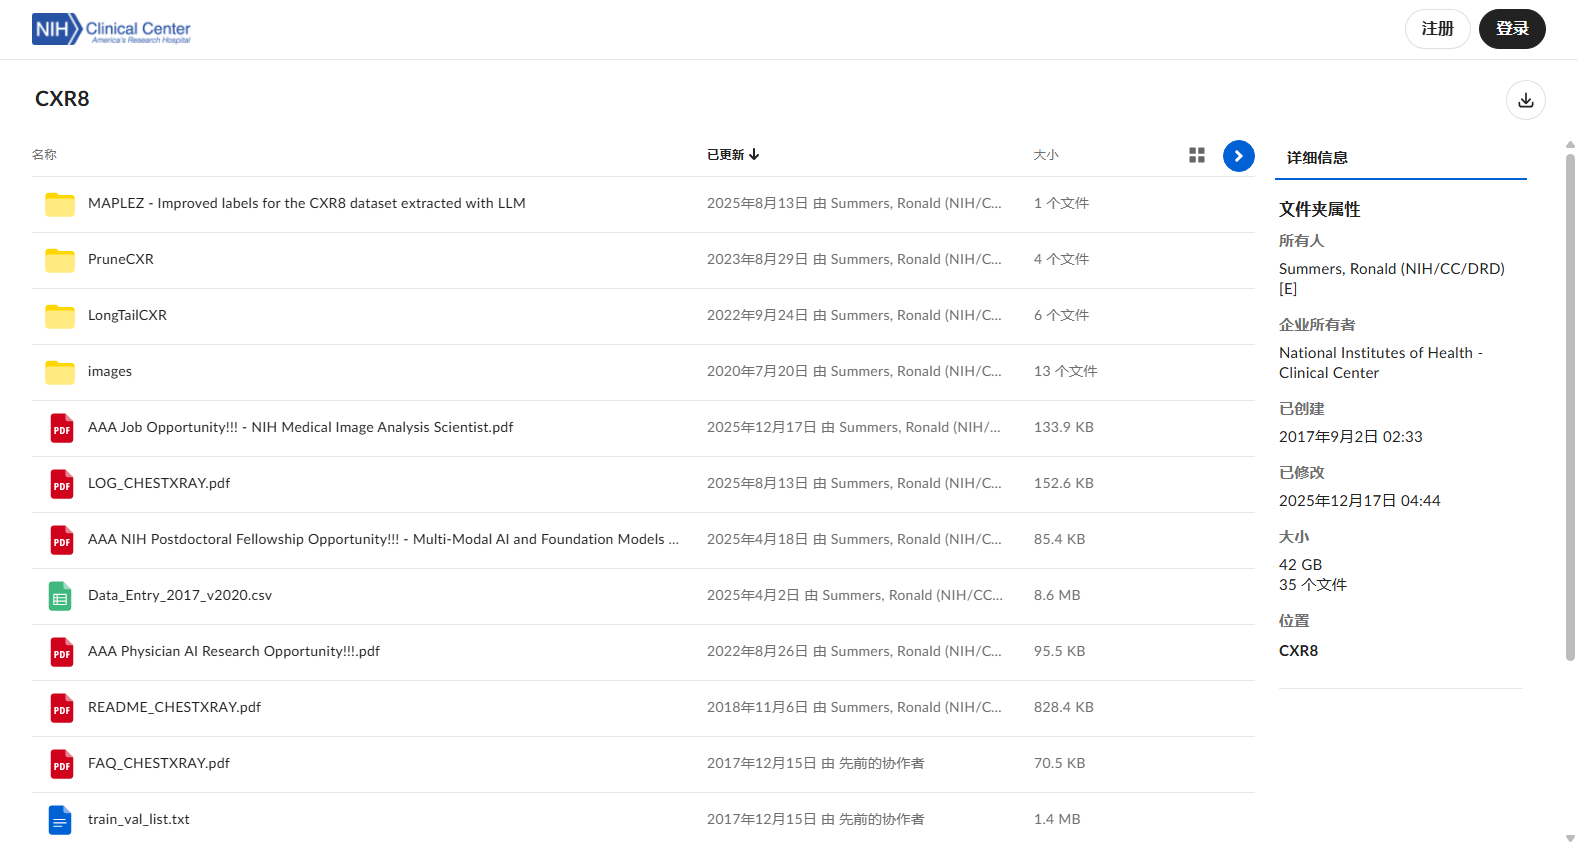Download the CXR8 folder via download icon
This screenshot has height=846, width=1578.
[x=1525, y=100]
